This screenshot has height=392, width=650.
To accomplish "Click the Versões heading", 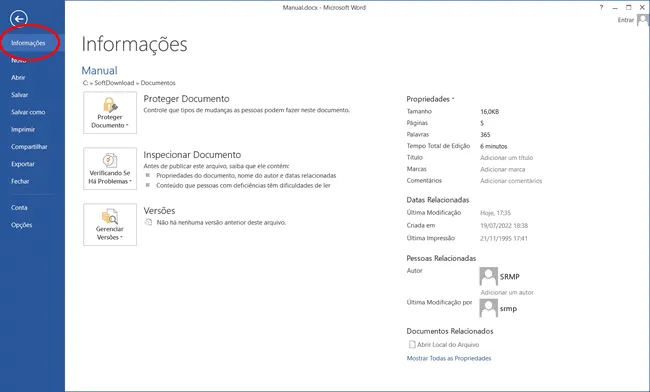I will pos(159,211).
